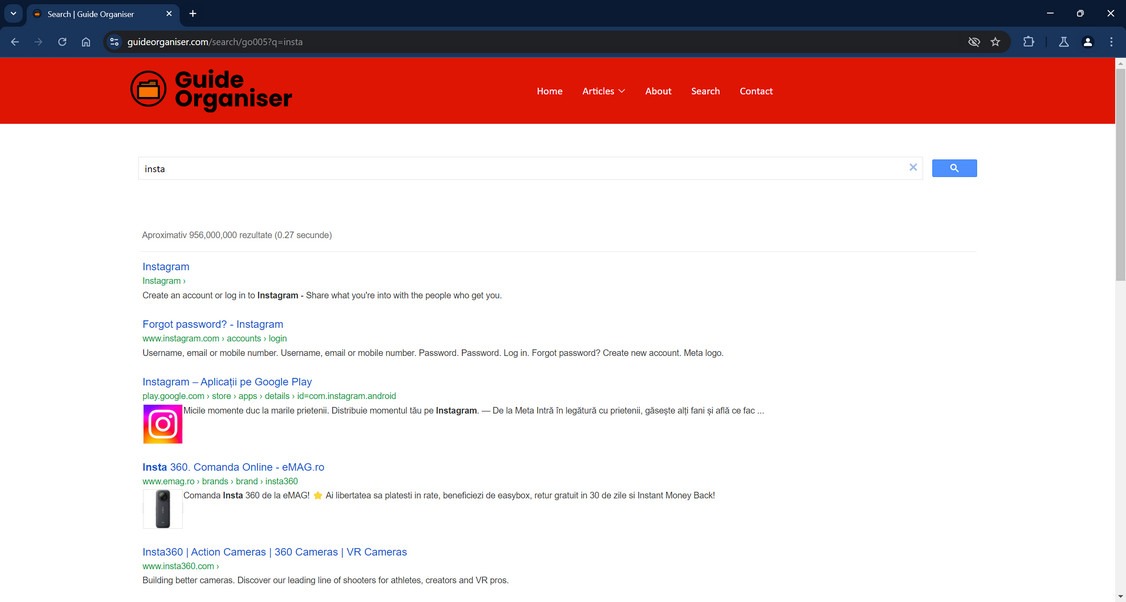This screenshot has height=602, width=1126.
Task: Open the Insta360 action cameras link
Action: pyautogui.click(x=274, y=551)
